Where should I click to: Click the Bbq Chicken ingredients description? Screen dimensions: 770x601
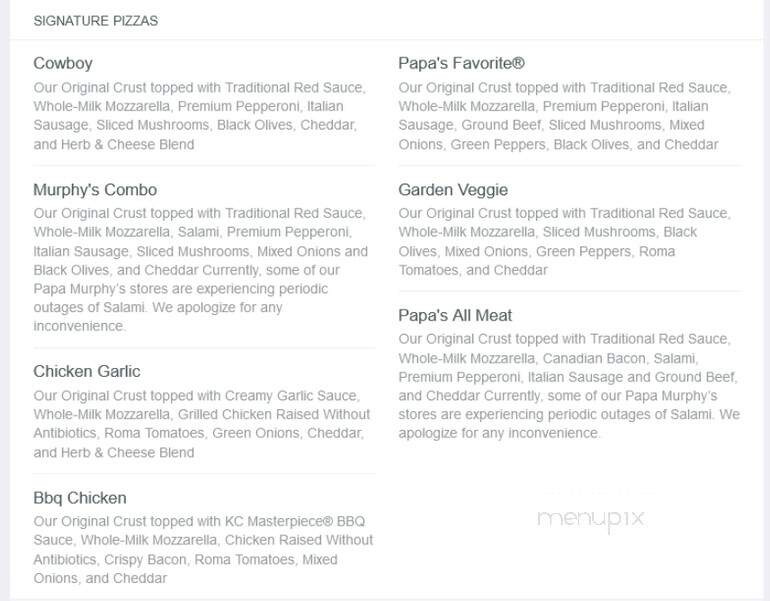[203, 549]
